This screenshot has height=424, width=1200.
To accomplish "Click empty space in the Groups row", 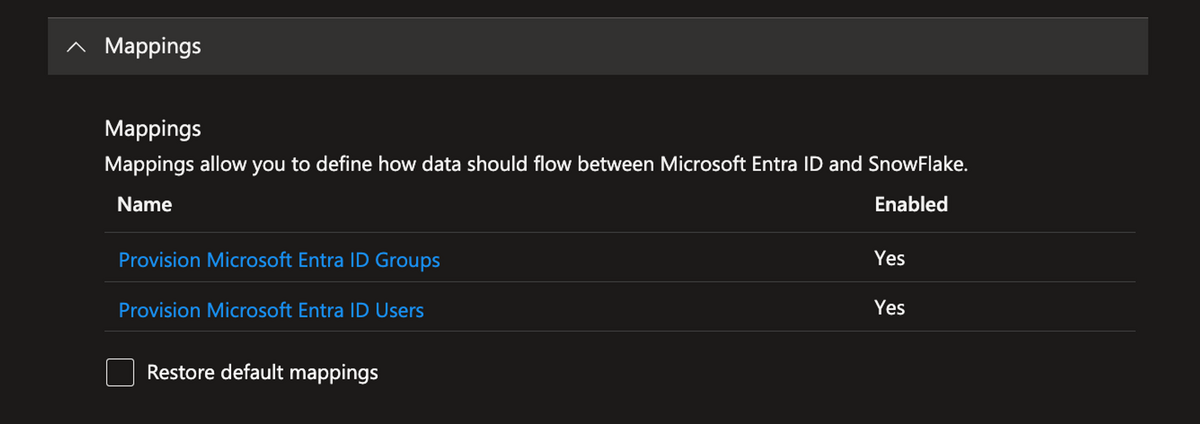I will pyautogui.click(x=650, y=260).
